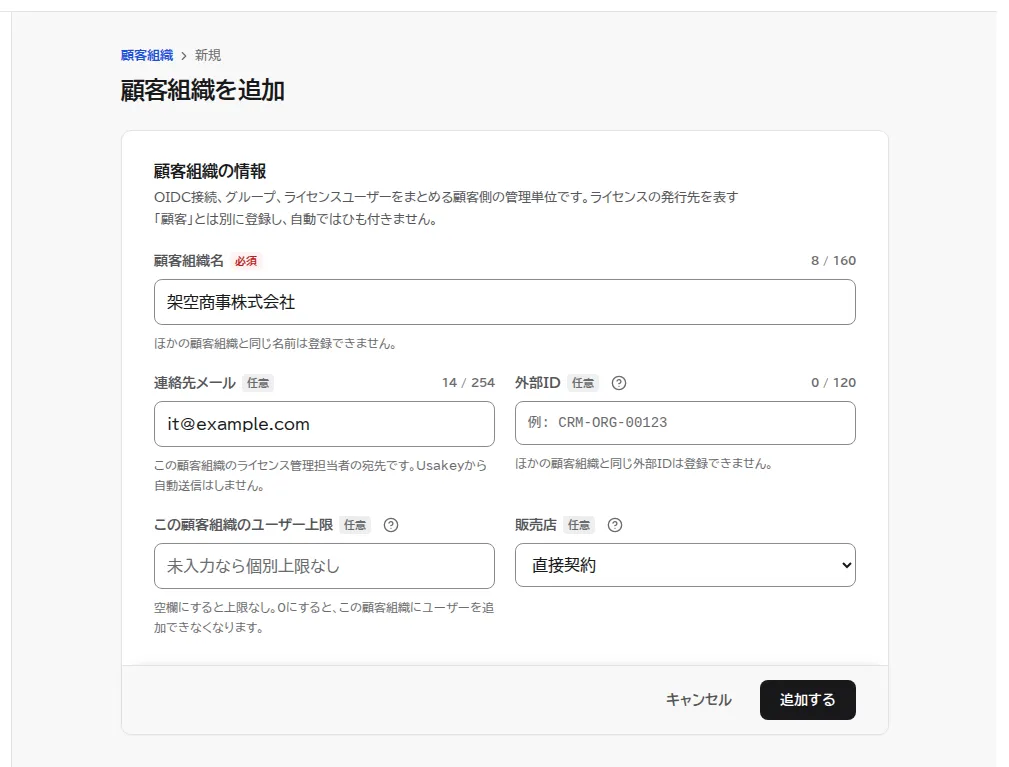Open the 販売店 dropdown
Image resolution: width=1009 pixels, height=767 pixels.
[685, 565]
